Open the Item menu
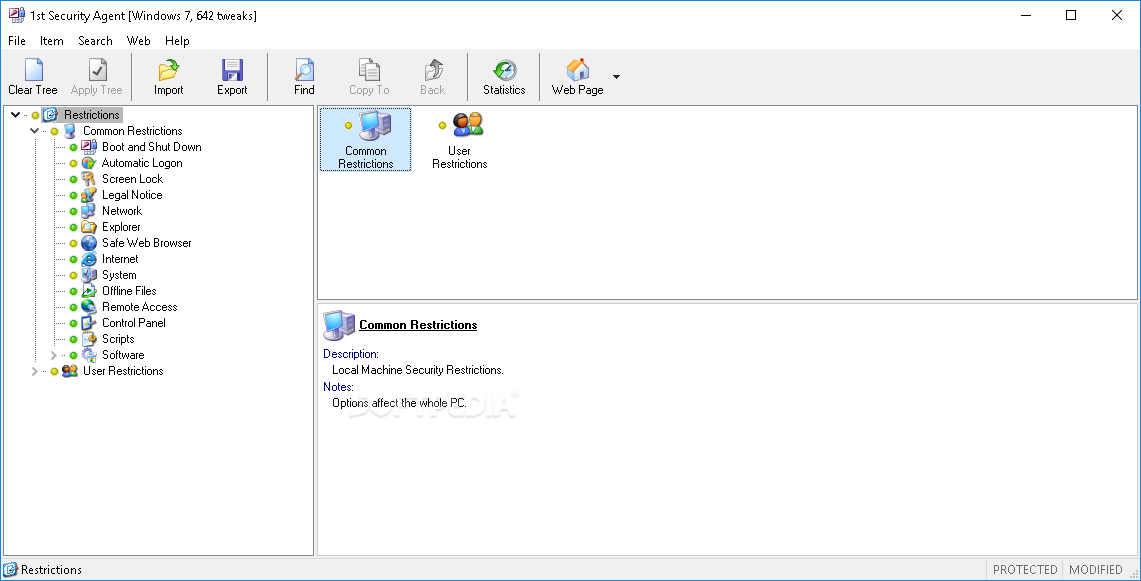1141x581 pixels. point(52,41)
